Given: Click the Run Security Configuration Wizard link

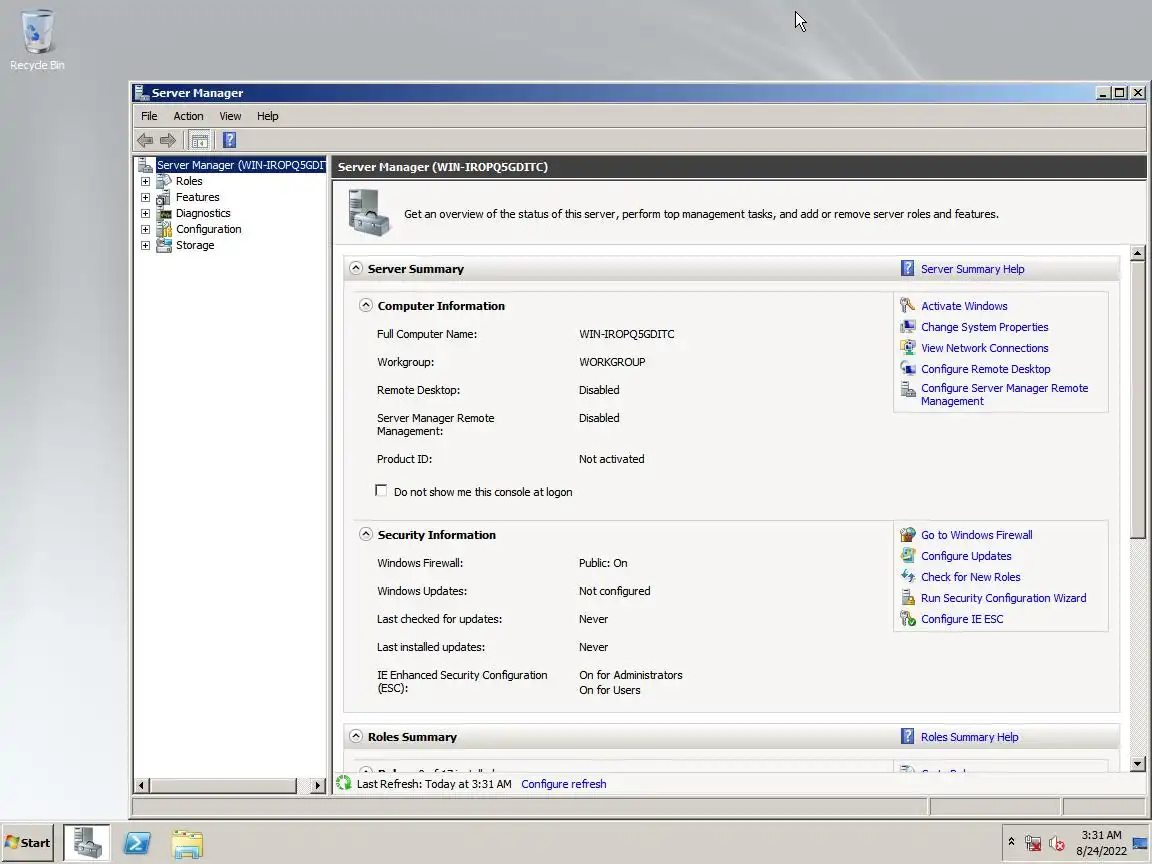Looking at the screenshot, I should click(1004, 598).
